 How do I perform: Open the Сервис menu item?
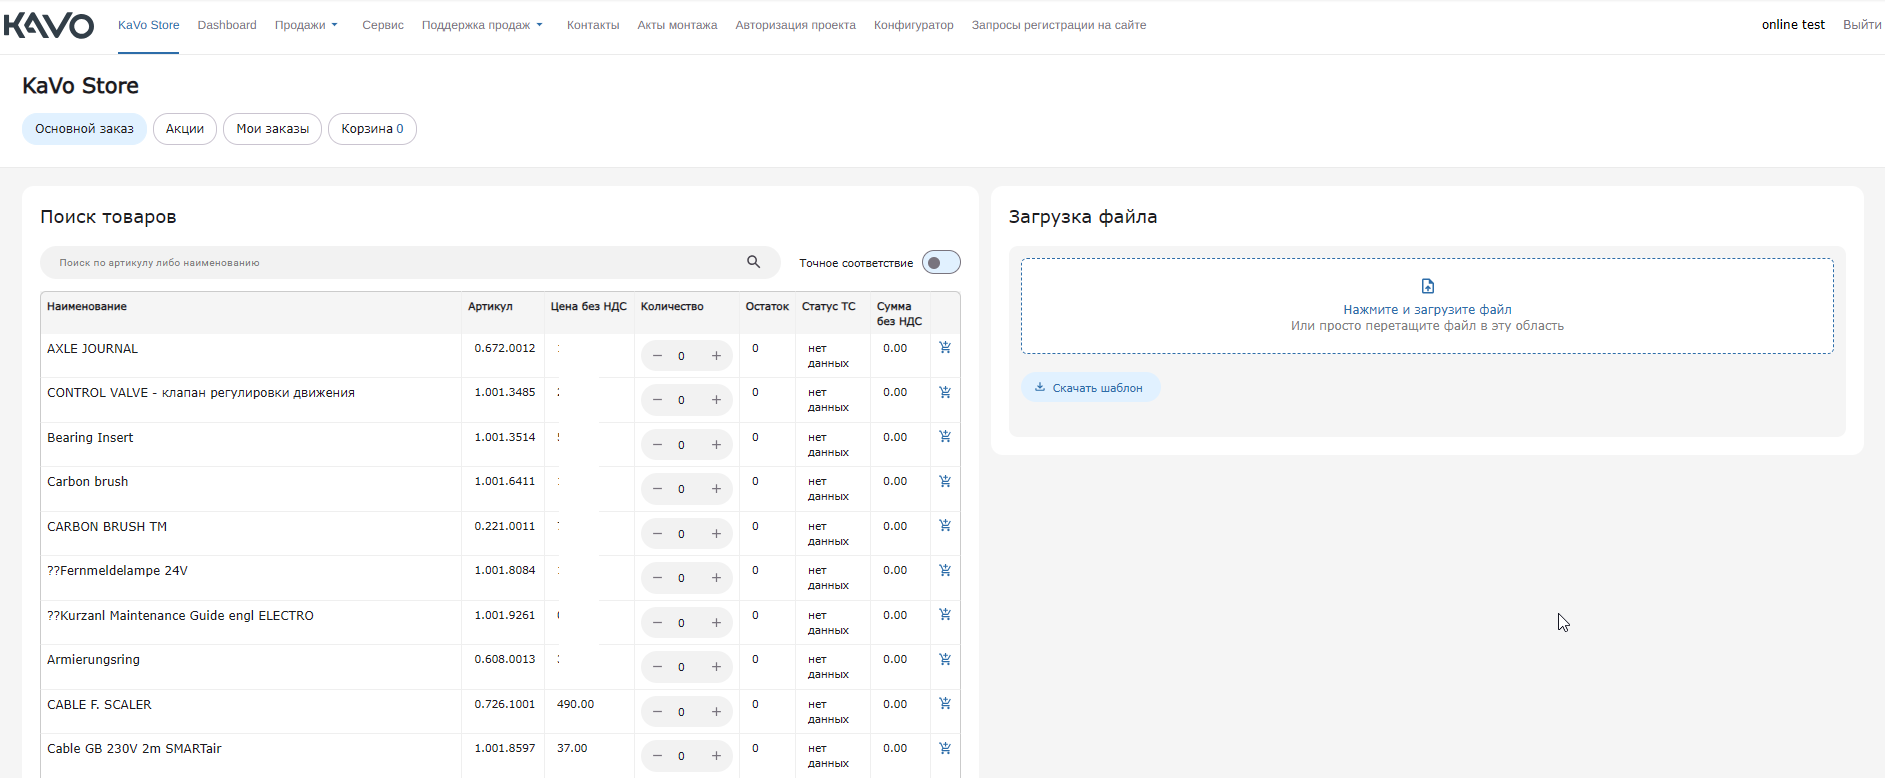tap(383, 25)
